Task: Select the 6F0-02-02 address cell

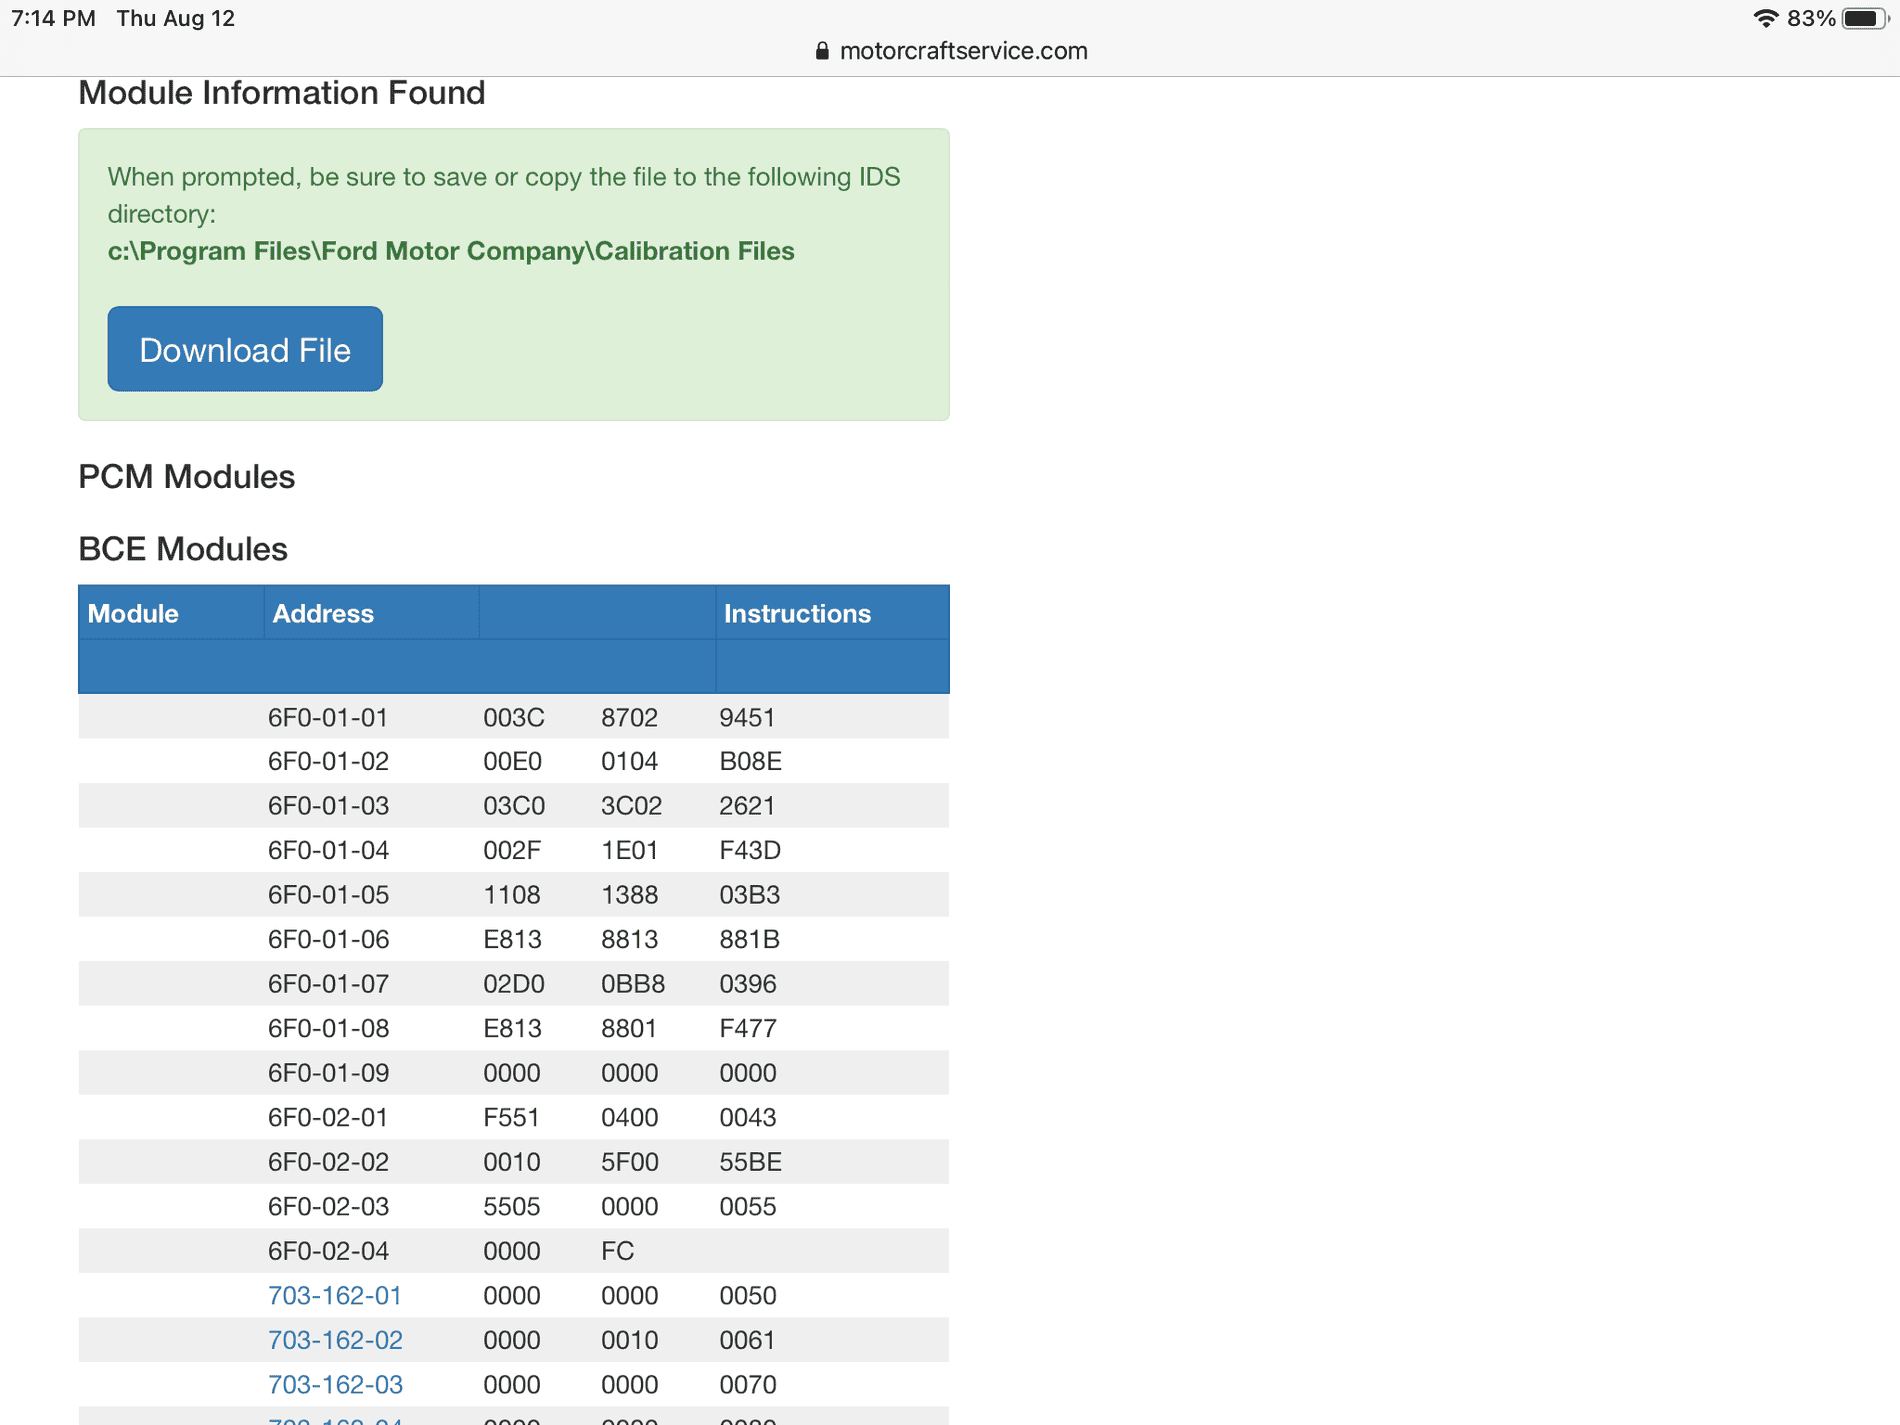Action: click(328, 1162)
